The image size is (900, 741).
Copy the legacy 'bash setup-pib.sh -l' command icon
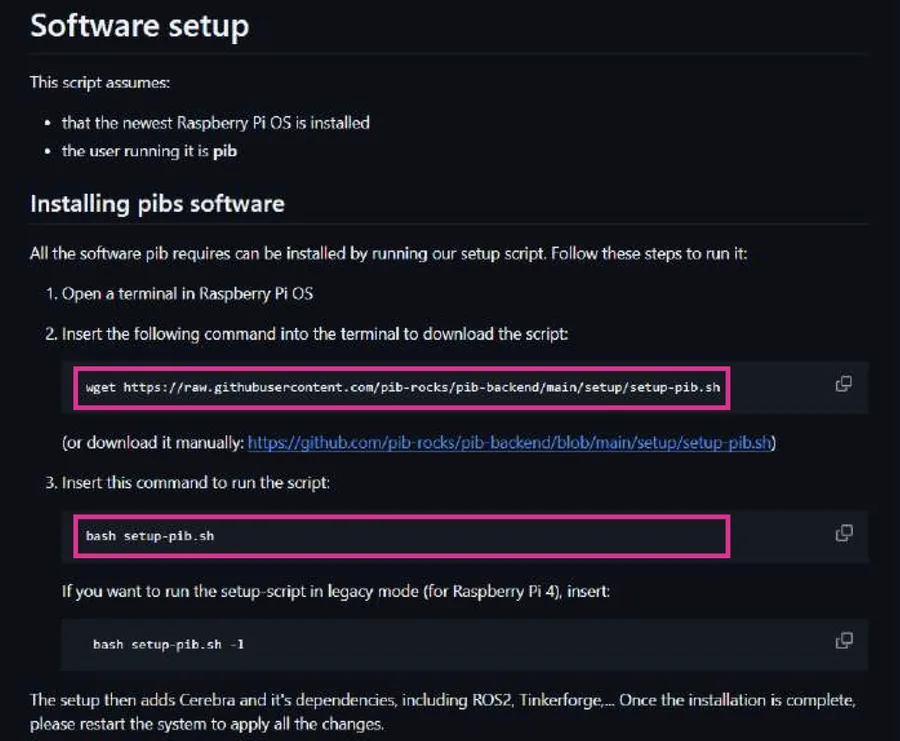coord(844,640)
